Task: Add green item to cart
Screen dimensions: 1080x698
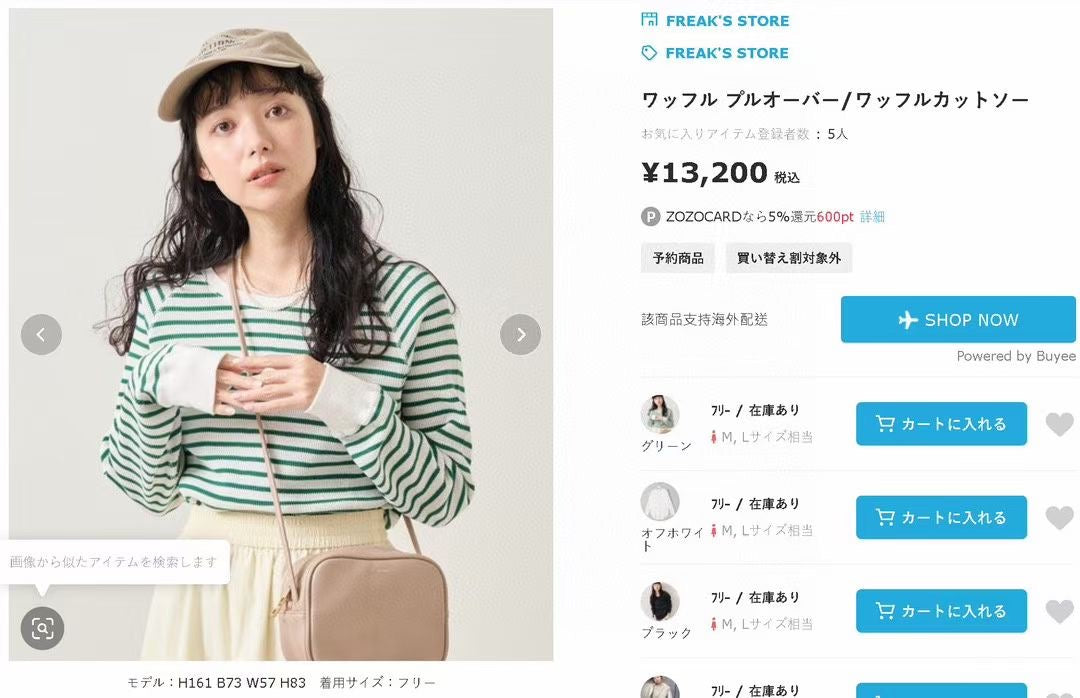Action: pos(941,424)
